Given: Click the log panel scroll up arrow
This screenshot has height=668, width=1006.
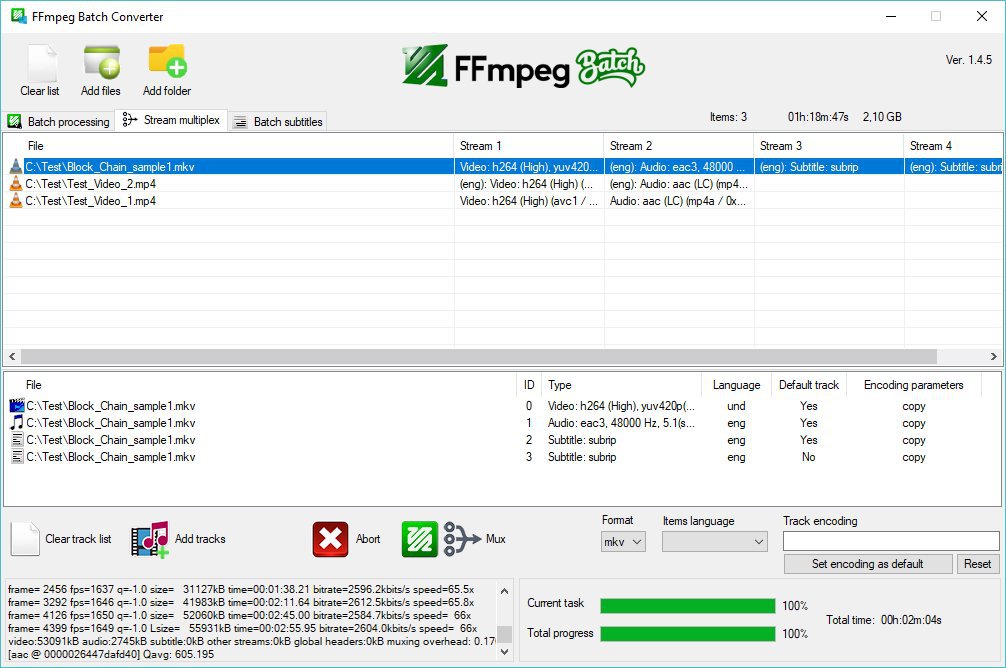Looking at the screenshot, I should 504,591.
